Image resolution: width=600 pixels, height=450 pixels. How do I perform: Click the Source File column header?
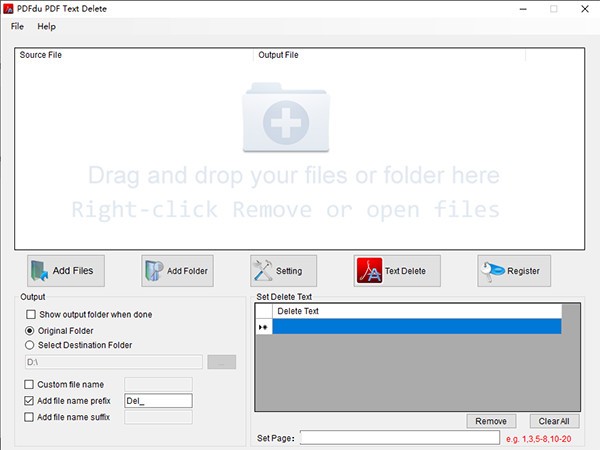coord(134,55)
